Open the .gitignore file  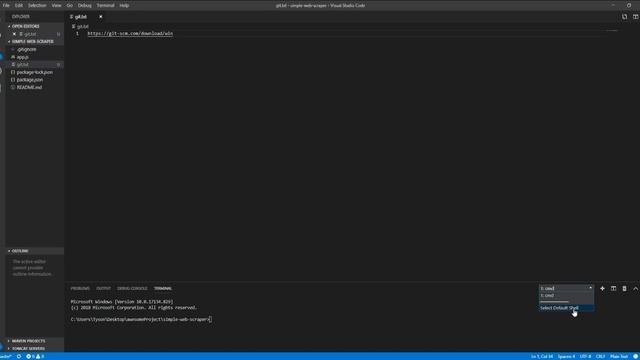coord(27,49)
